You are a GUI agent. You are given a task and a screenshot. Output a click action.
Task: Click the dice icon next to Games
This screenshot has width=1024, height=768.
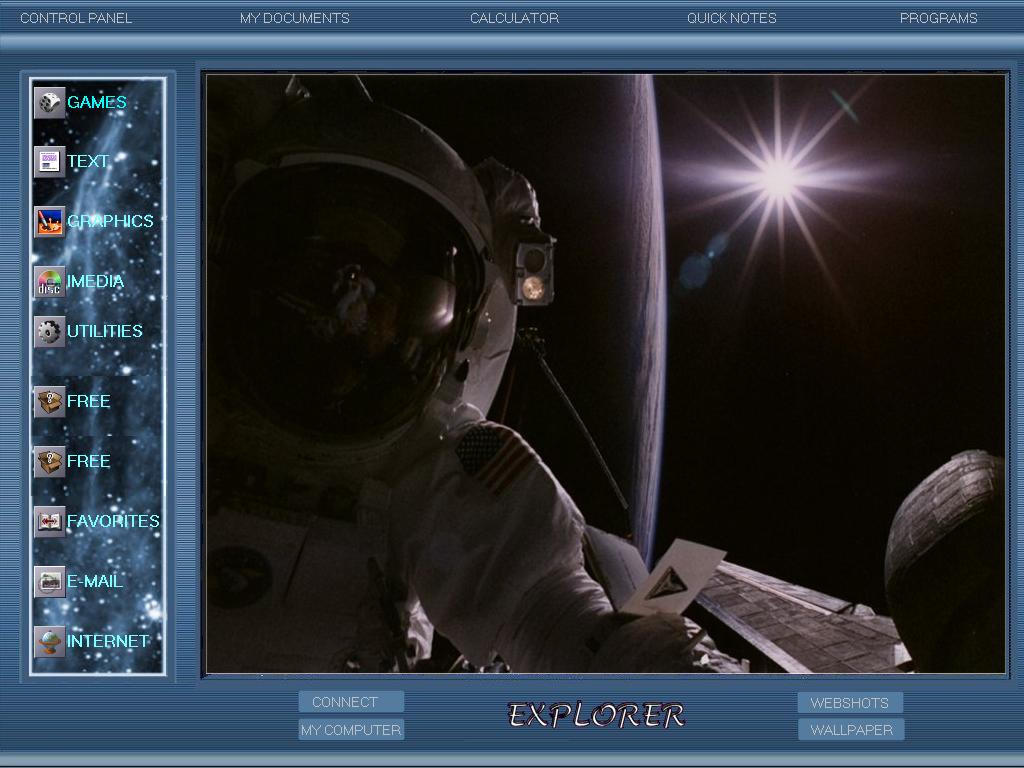(50, 103)
